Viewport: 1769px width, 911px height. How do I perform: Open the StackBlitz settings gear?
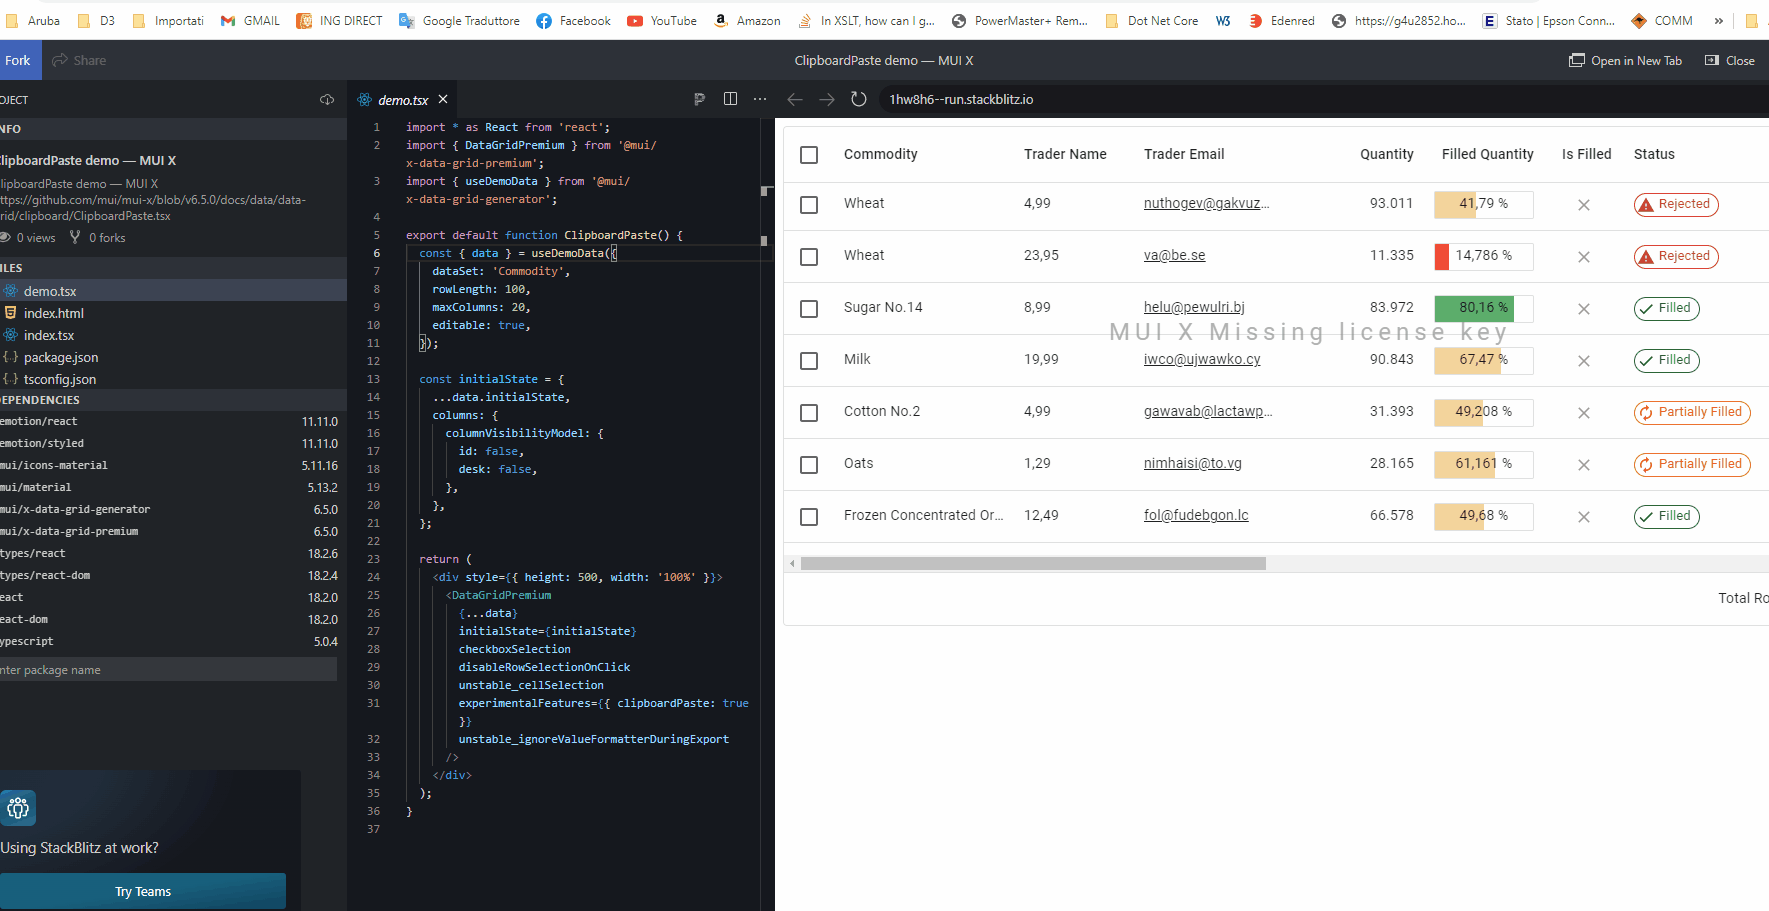(18, 808)
